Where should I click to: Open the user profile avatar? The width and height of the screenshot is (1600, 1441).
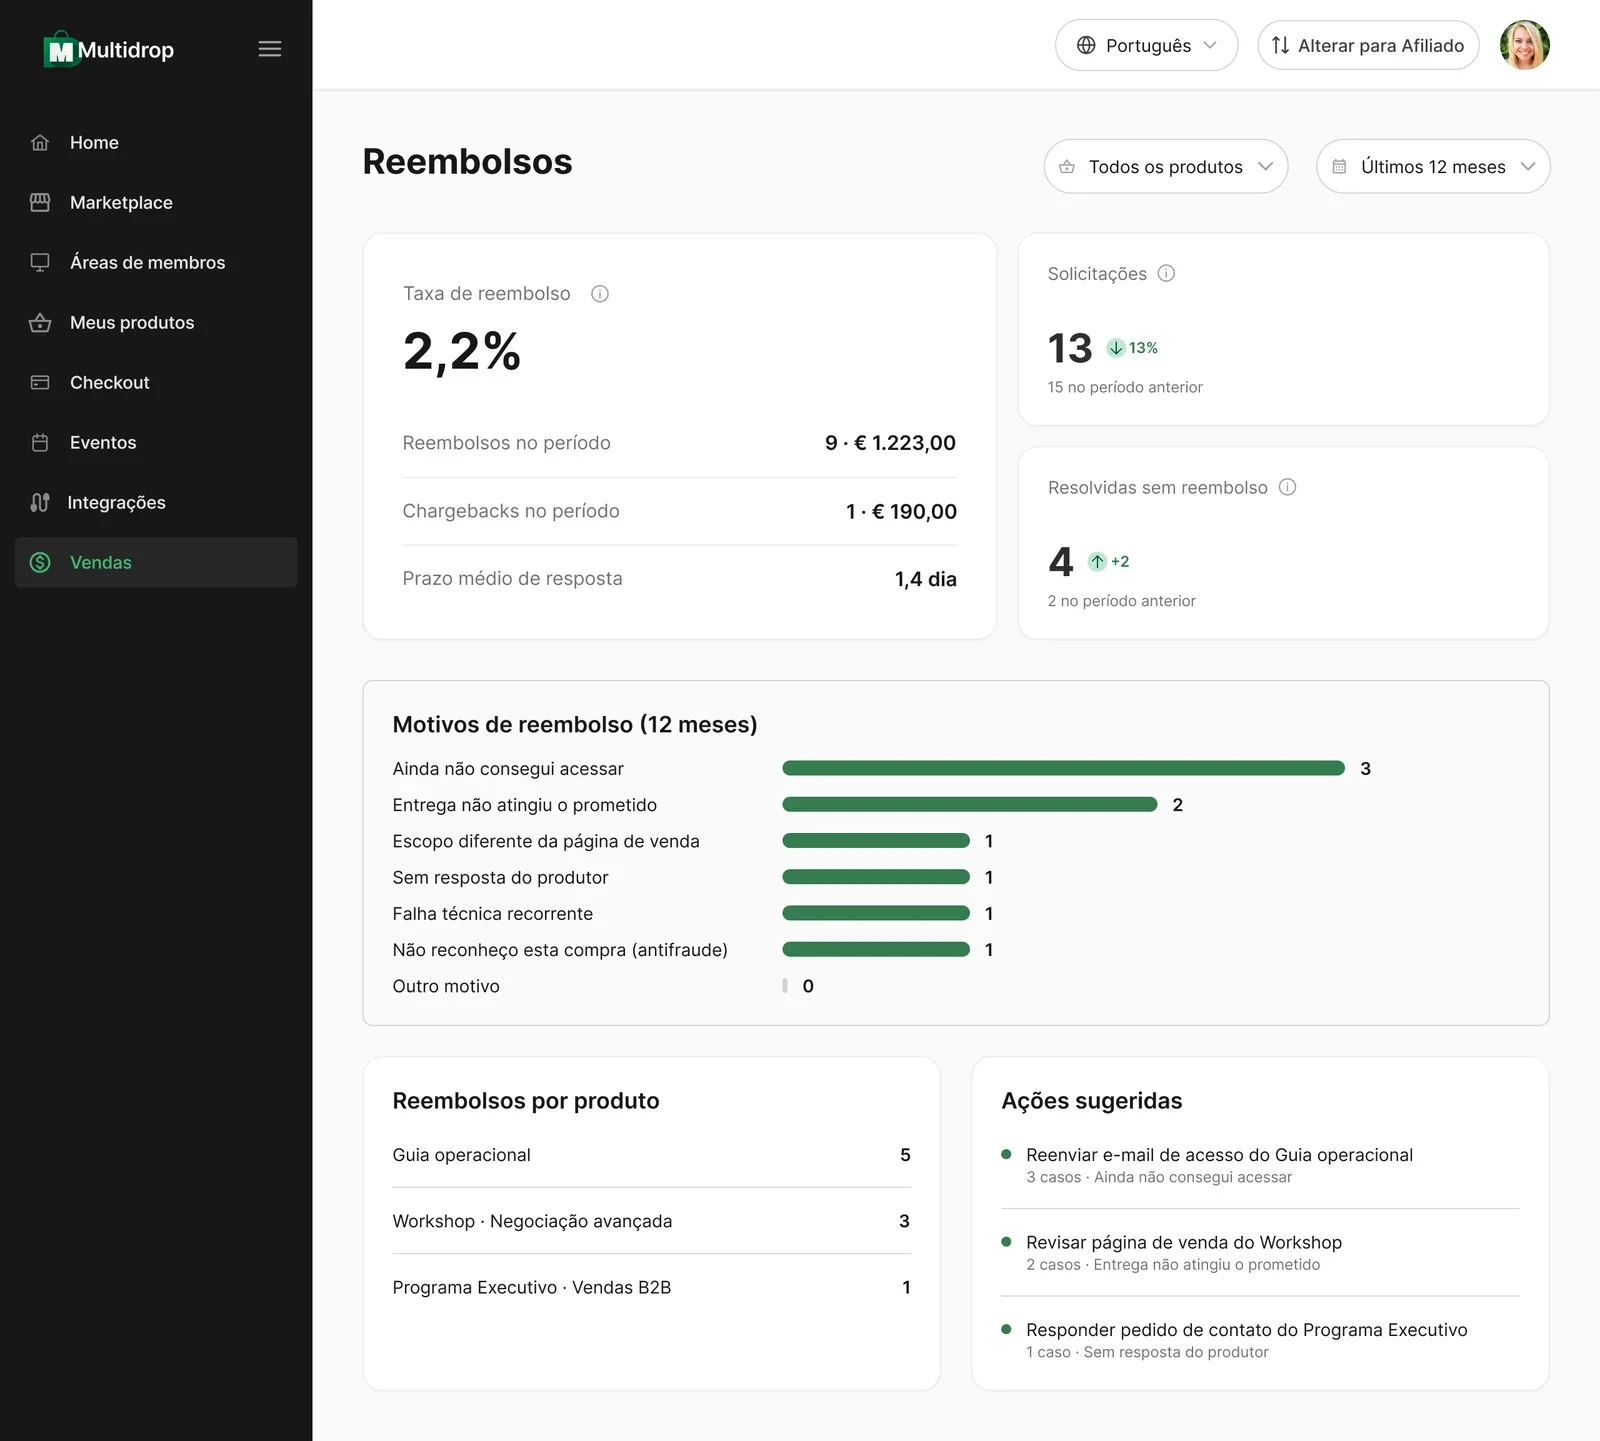pyautogui.click(x=1524, y=45)
